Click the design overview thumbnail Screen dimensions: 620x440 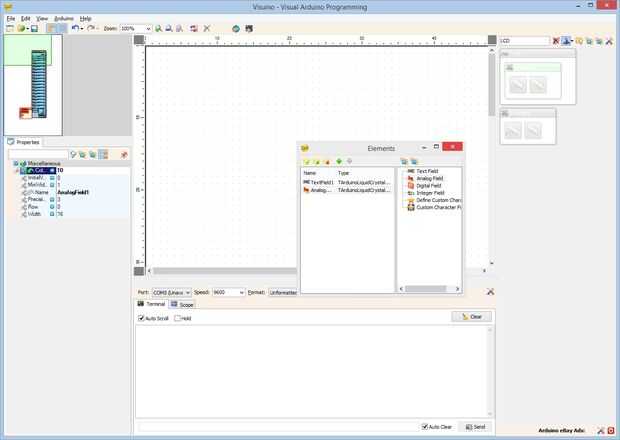(33, 85)
